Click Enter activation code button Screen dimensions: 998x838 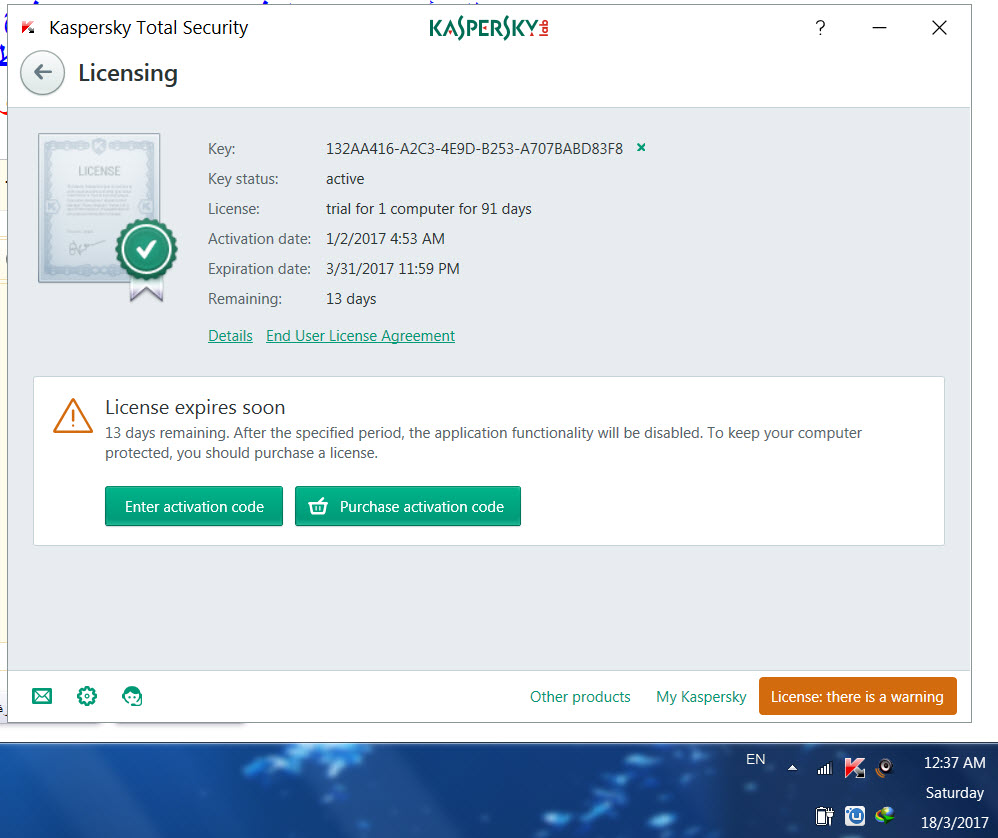click(194, 506)
